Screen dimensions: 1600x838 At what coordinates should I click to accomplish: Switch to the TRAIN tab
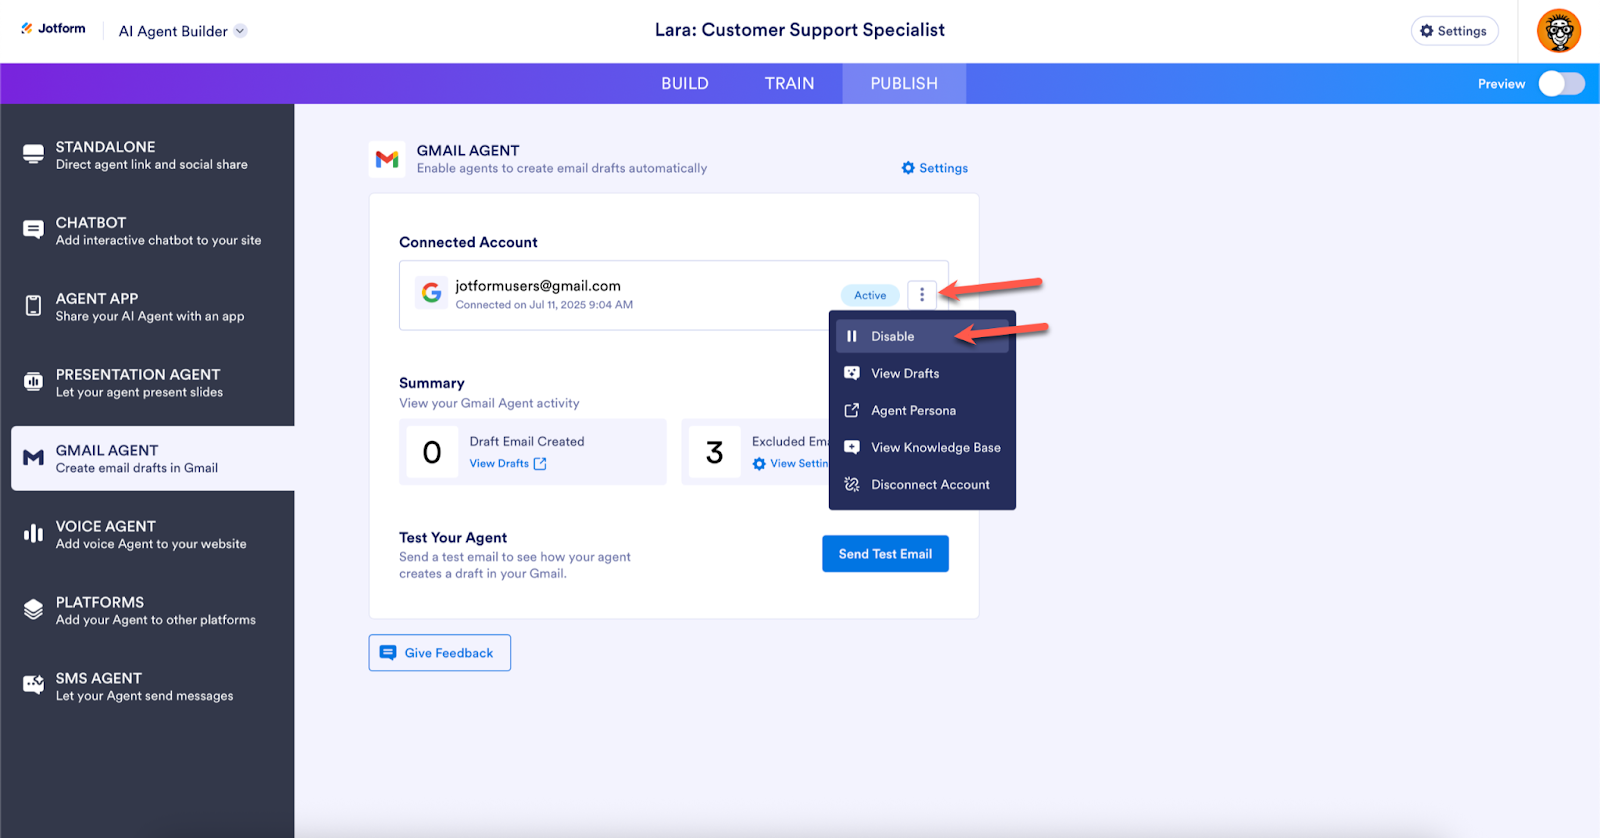789,84
